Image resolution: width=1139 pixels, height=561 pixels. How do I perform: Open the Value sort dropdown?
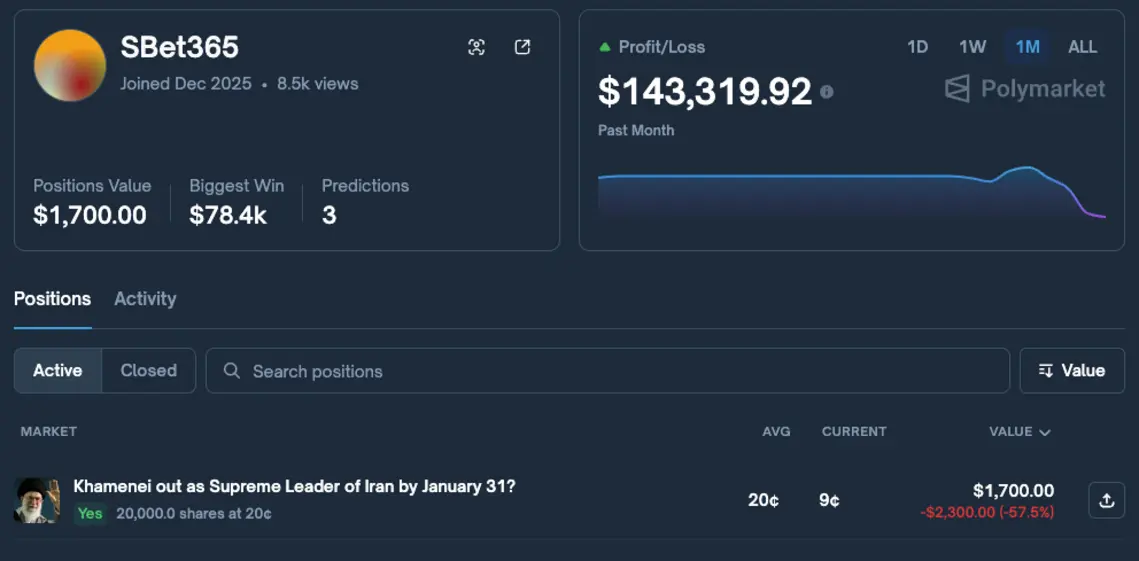pos(1072,371)
